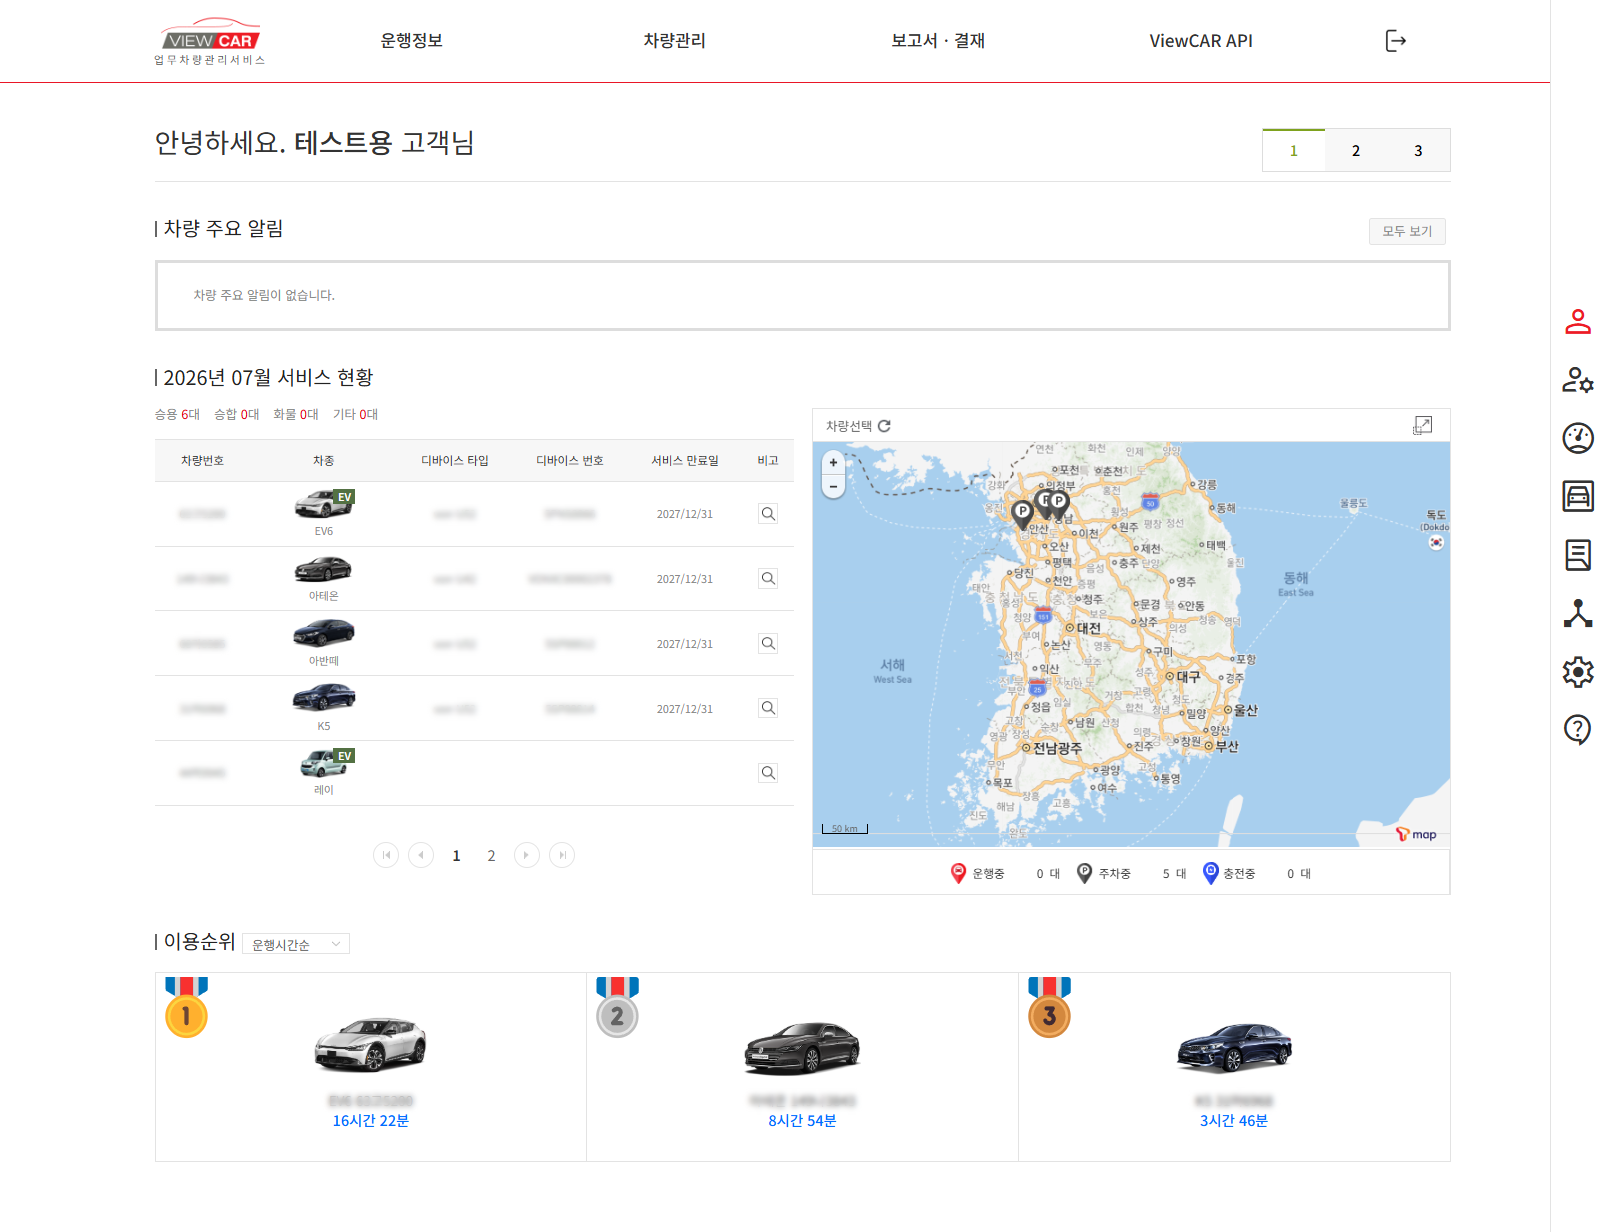
Task: Click the ViewCAR logo
Action: tap(210, 41)
